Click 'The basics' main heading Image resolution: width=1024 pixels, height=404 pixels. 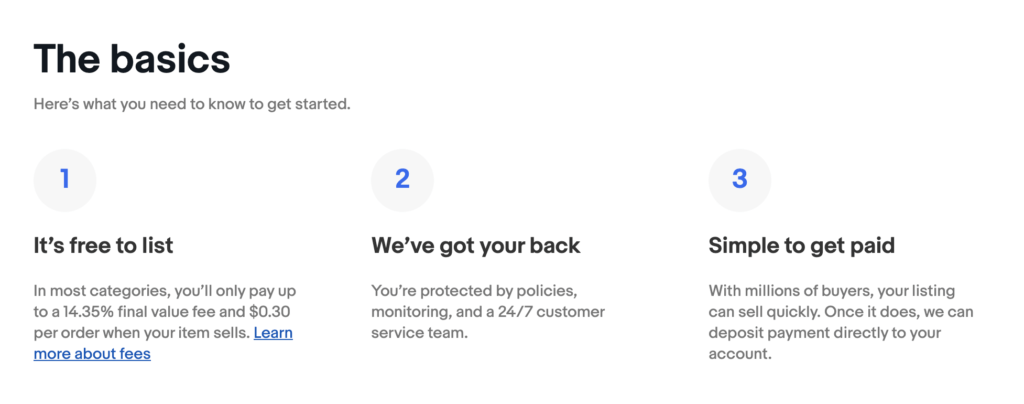[x=132, y=59]
